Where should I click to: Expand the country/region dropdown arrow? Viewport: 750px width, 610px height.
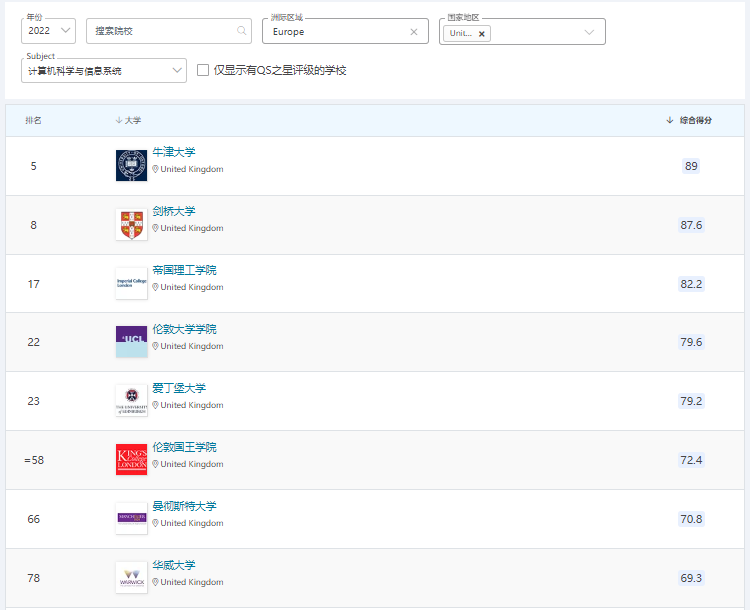[x=589, y=32]
